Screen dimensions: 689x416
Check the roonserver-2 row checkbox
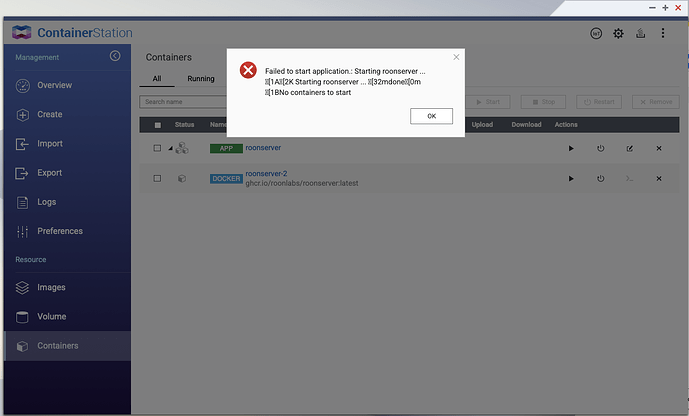(157, 178)
